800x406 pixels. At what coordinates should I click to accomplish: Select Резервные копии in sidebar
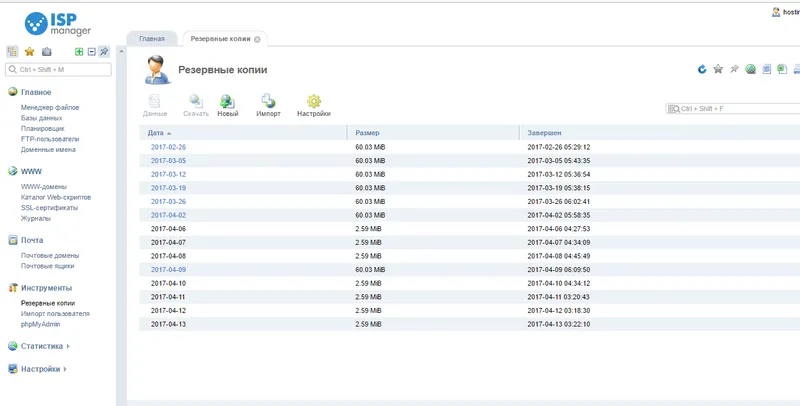(48, 303)
